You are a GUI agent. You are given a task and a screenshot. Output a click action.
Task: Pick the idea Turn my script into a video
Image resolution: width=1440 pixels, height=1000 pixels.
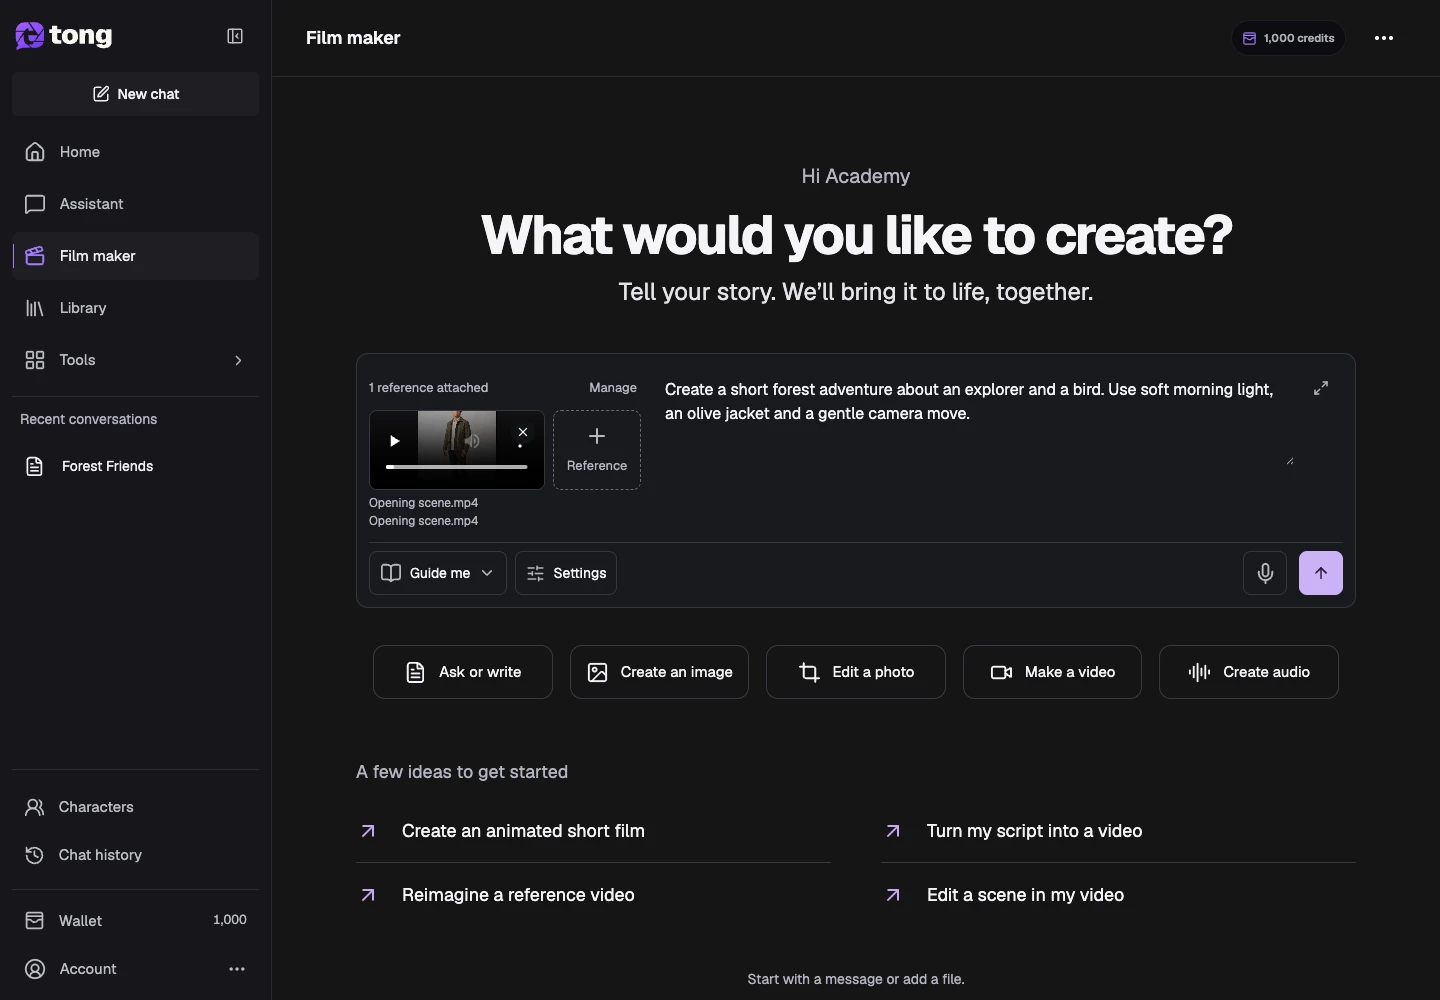[1118, 831]
